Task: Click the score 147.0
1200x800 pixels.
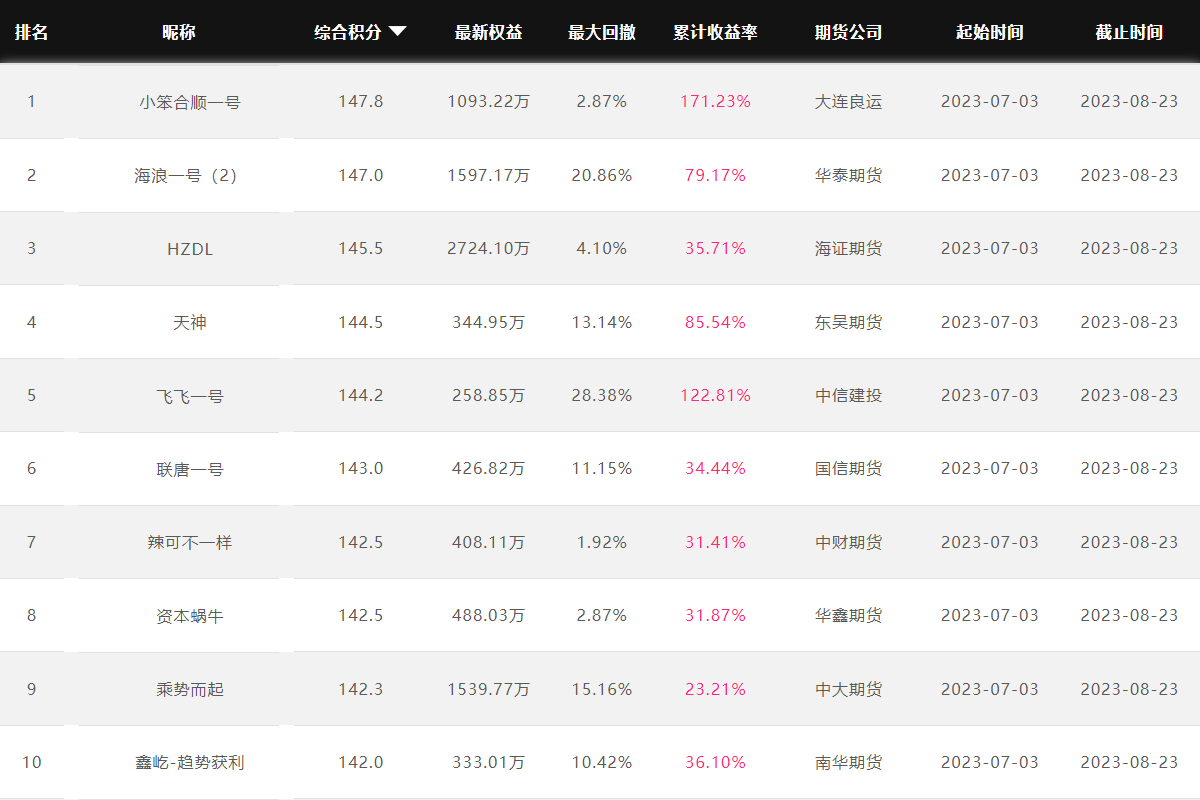Action: pyautogui.click(x=360, y=175)
